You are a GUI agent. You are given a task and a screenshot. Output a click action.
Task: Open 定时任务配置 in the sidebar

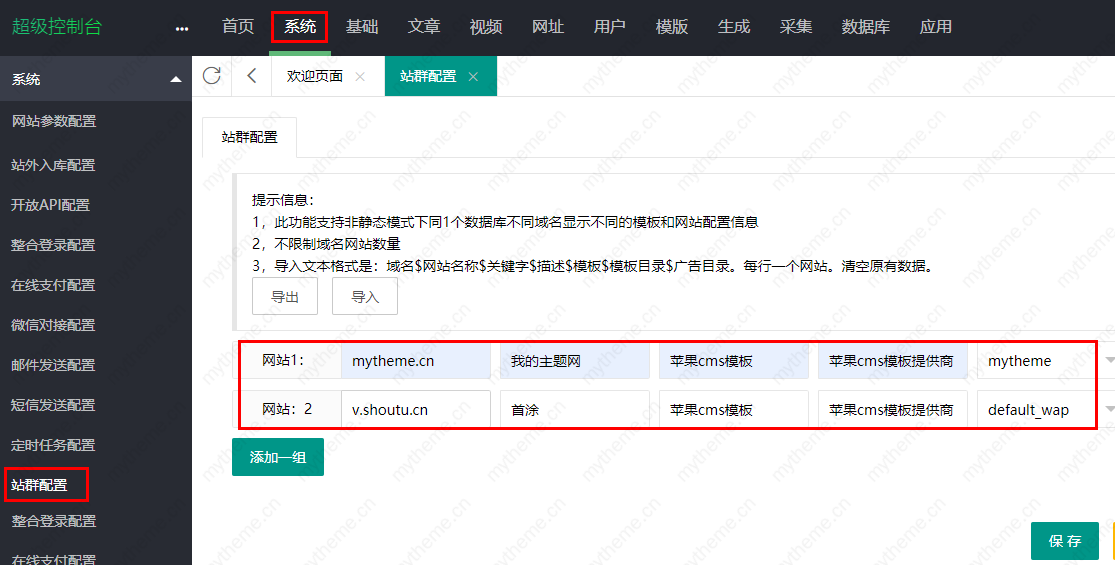click(x=53, y=445)
